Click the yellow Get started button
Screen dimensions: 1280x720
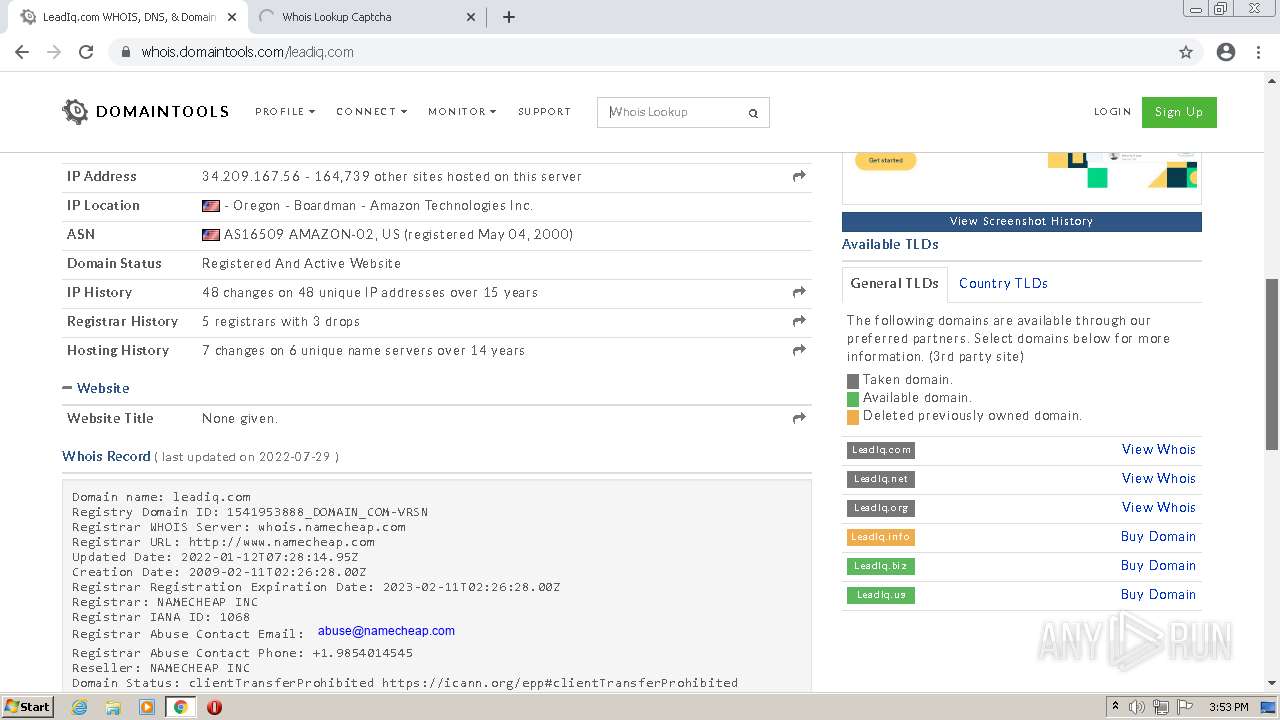[885, 160]
